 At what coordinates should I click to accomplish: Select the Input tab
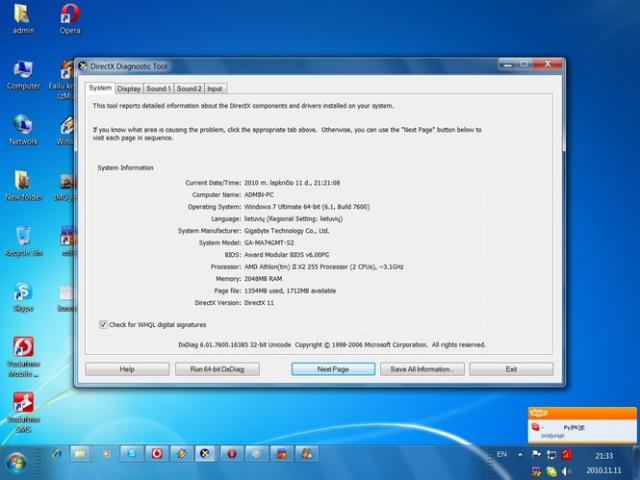[x=215, y=88]
